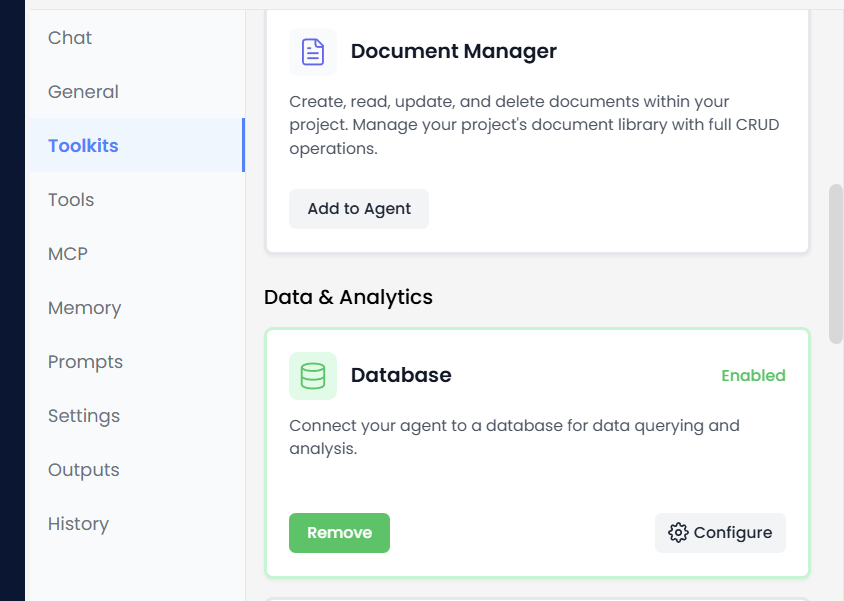Click the Document Manager document icon
844x601 pixels.
(x=312, y=51)
